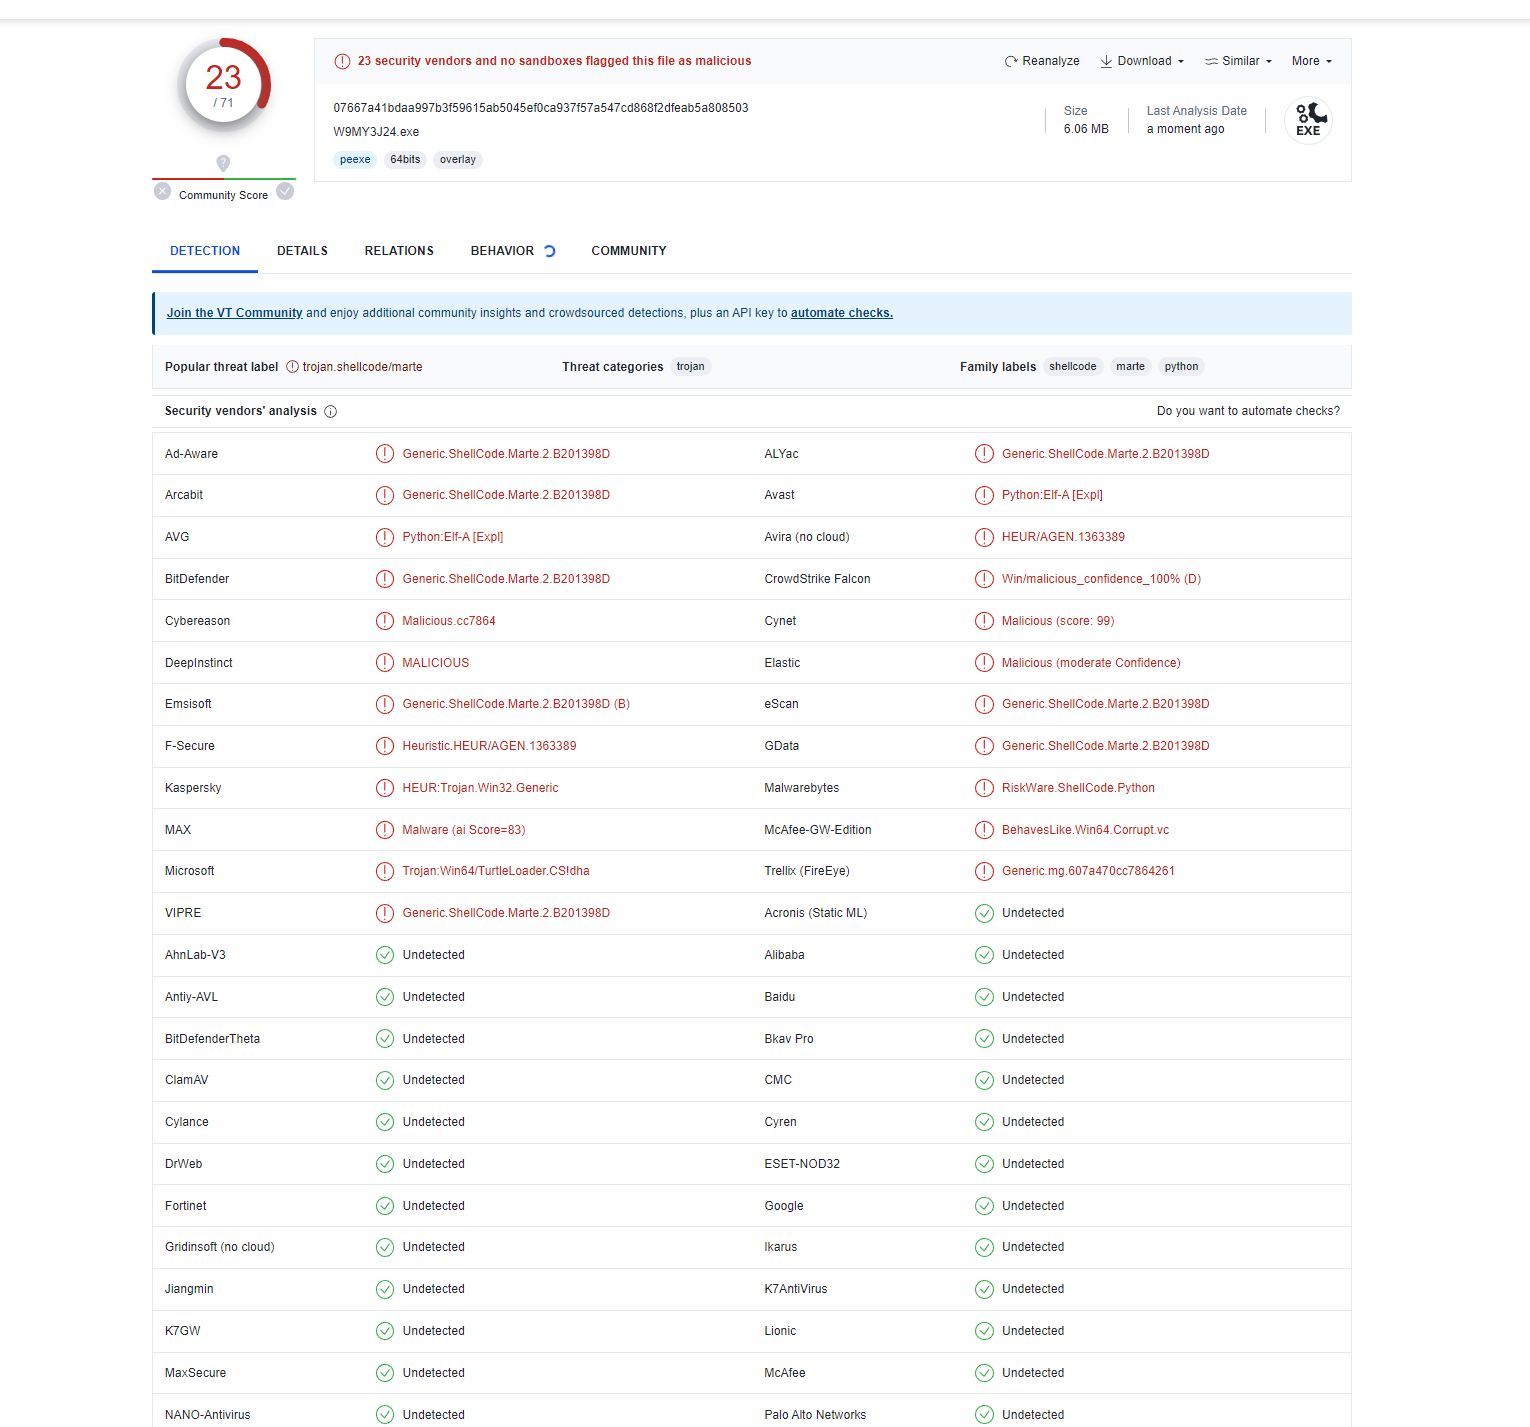Click the refresh icon next to the BEHAVIOR tab
Image resolution: width=1530 pixels, height=1427 pixels.
click(x=549, y=250)
